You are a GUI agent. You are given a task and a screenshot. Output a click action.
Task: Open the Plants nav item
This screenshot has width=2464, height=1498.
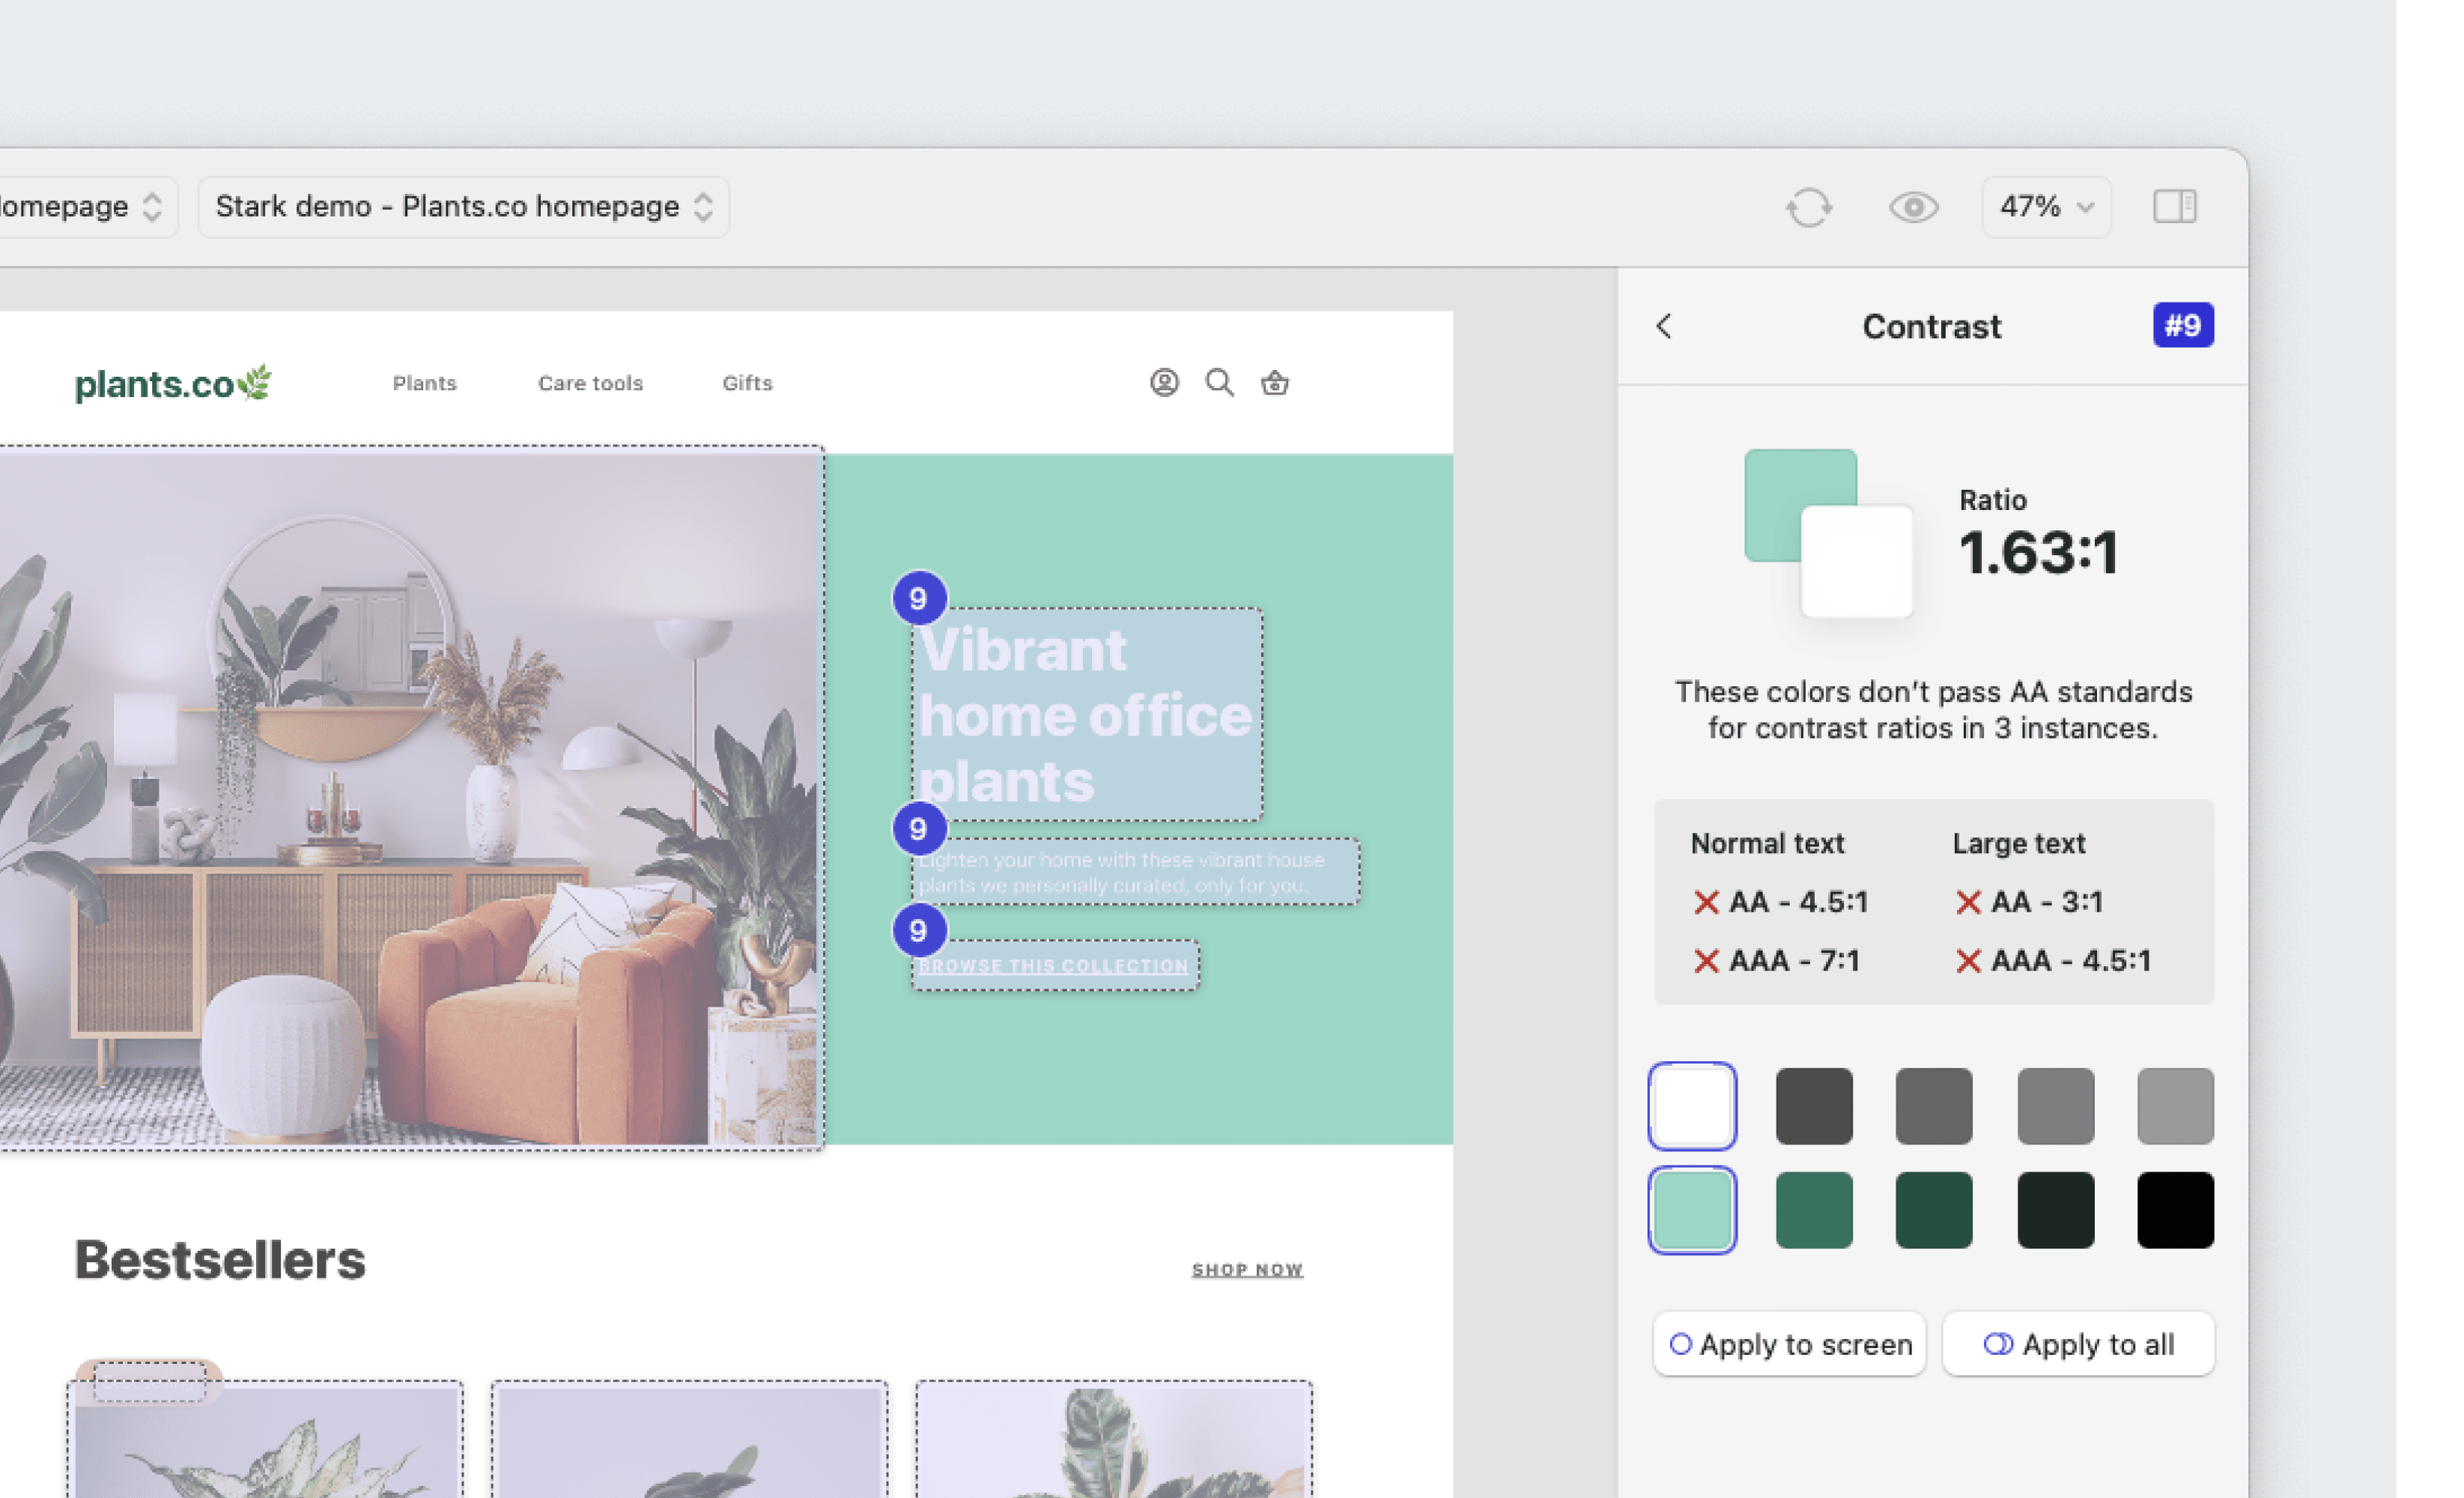(x=424, y=383)
